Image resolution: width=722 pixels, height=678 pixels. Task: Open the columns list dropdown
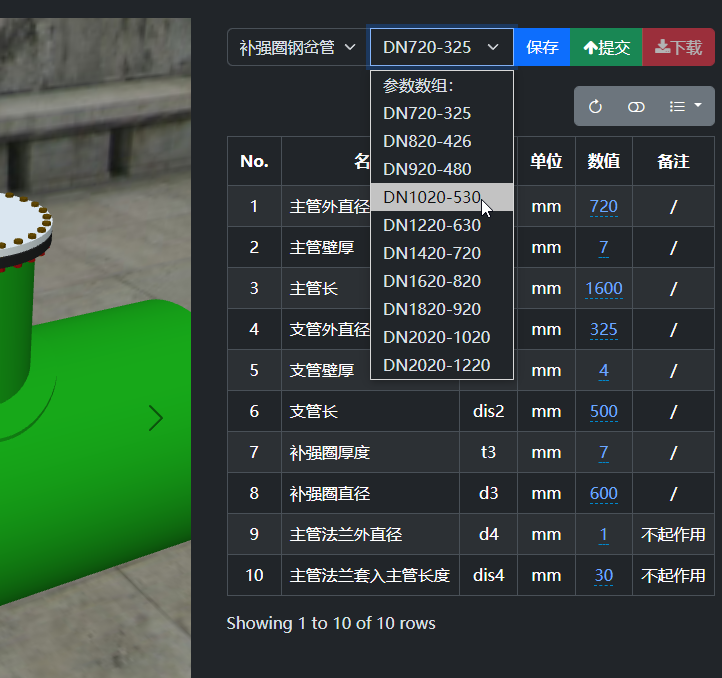(685, 106)
